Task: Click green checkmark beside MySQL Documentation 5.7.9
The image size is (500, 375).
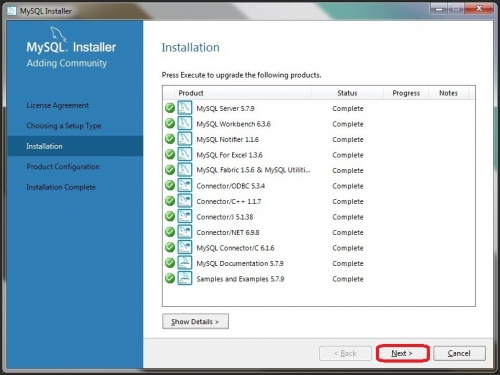Action: (x=170, y=263)
